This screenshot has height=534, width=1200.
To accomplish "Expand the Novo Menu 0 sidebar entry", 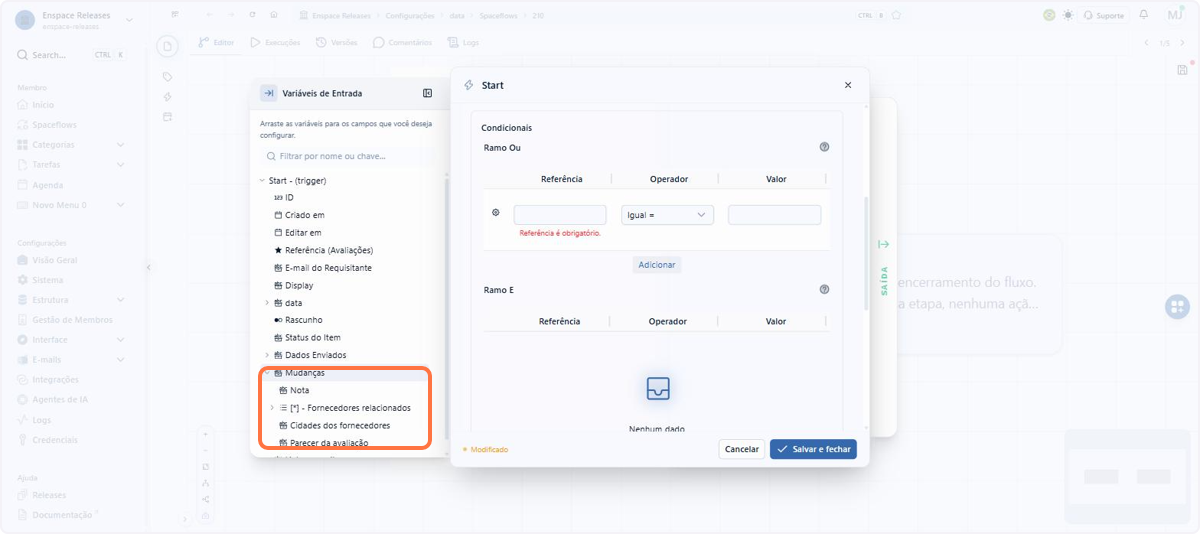I will click(x=120, y=204).
